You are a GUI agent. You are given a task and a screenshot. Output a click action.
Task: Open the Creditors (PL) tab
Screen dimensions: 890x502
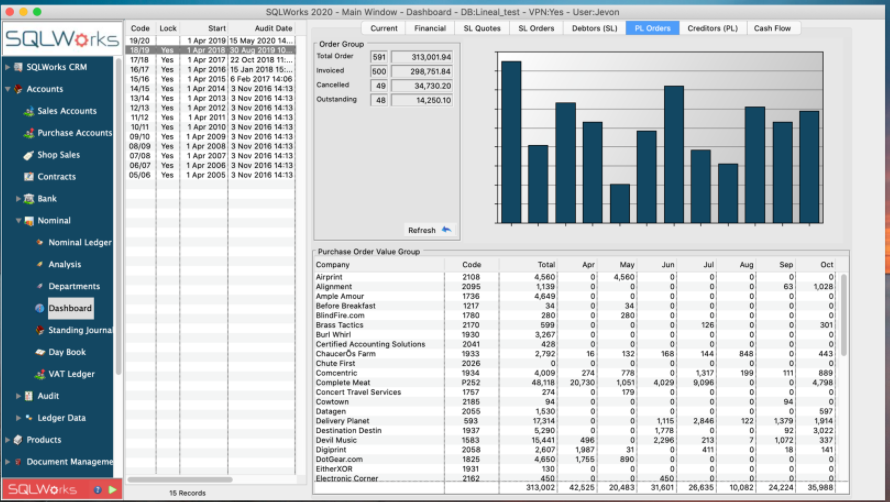point(712,28)
